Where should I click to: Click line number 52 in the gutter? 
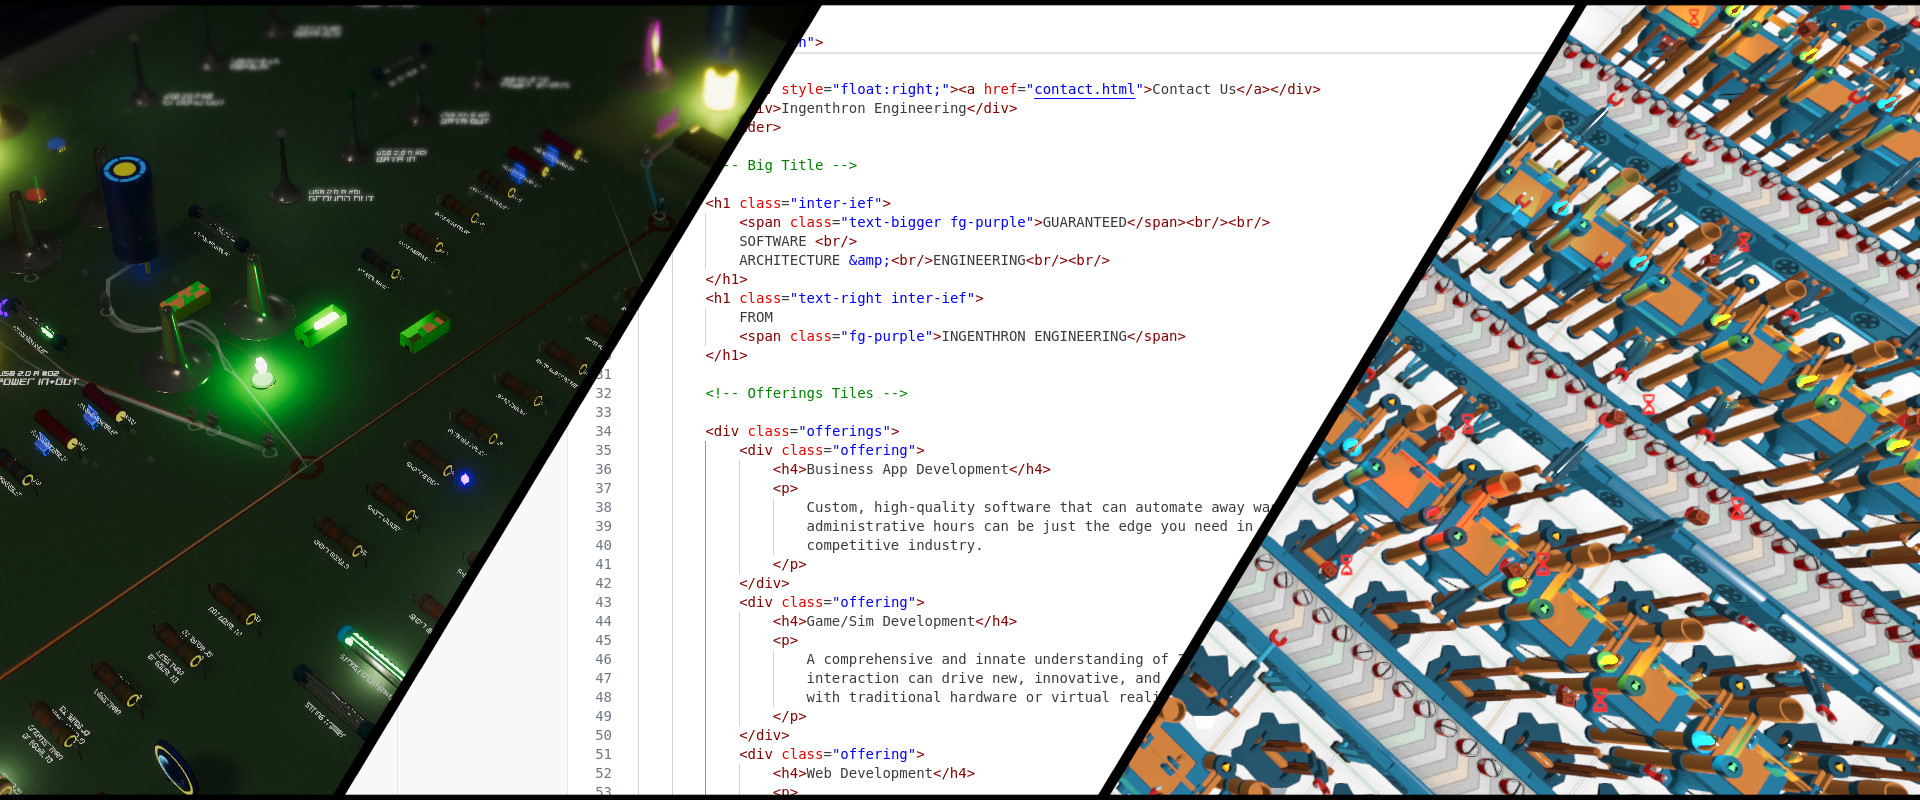[603, 773]
